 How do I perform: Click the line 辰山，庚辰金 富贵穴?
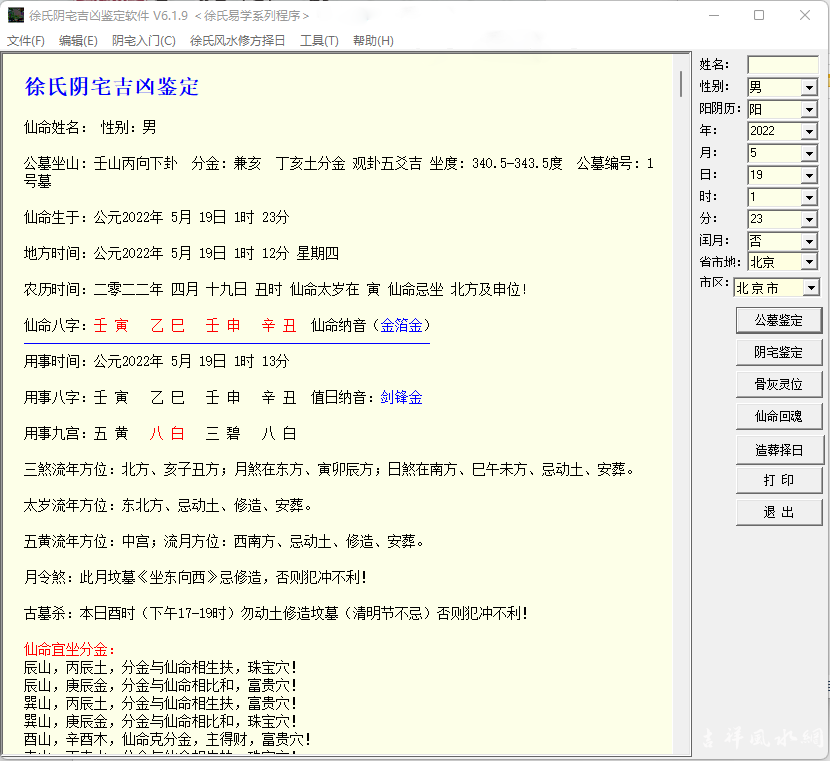click(160, 685)
